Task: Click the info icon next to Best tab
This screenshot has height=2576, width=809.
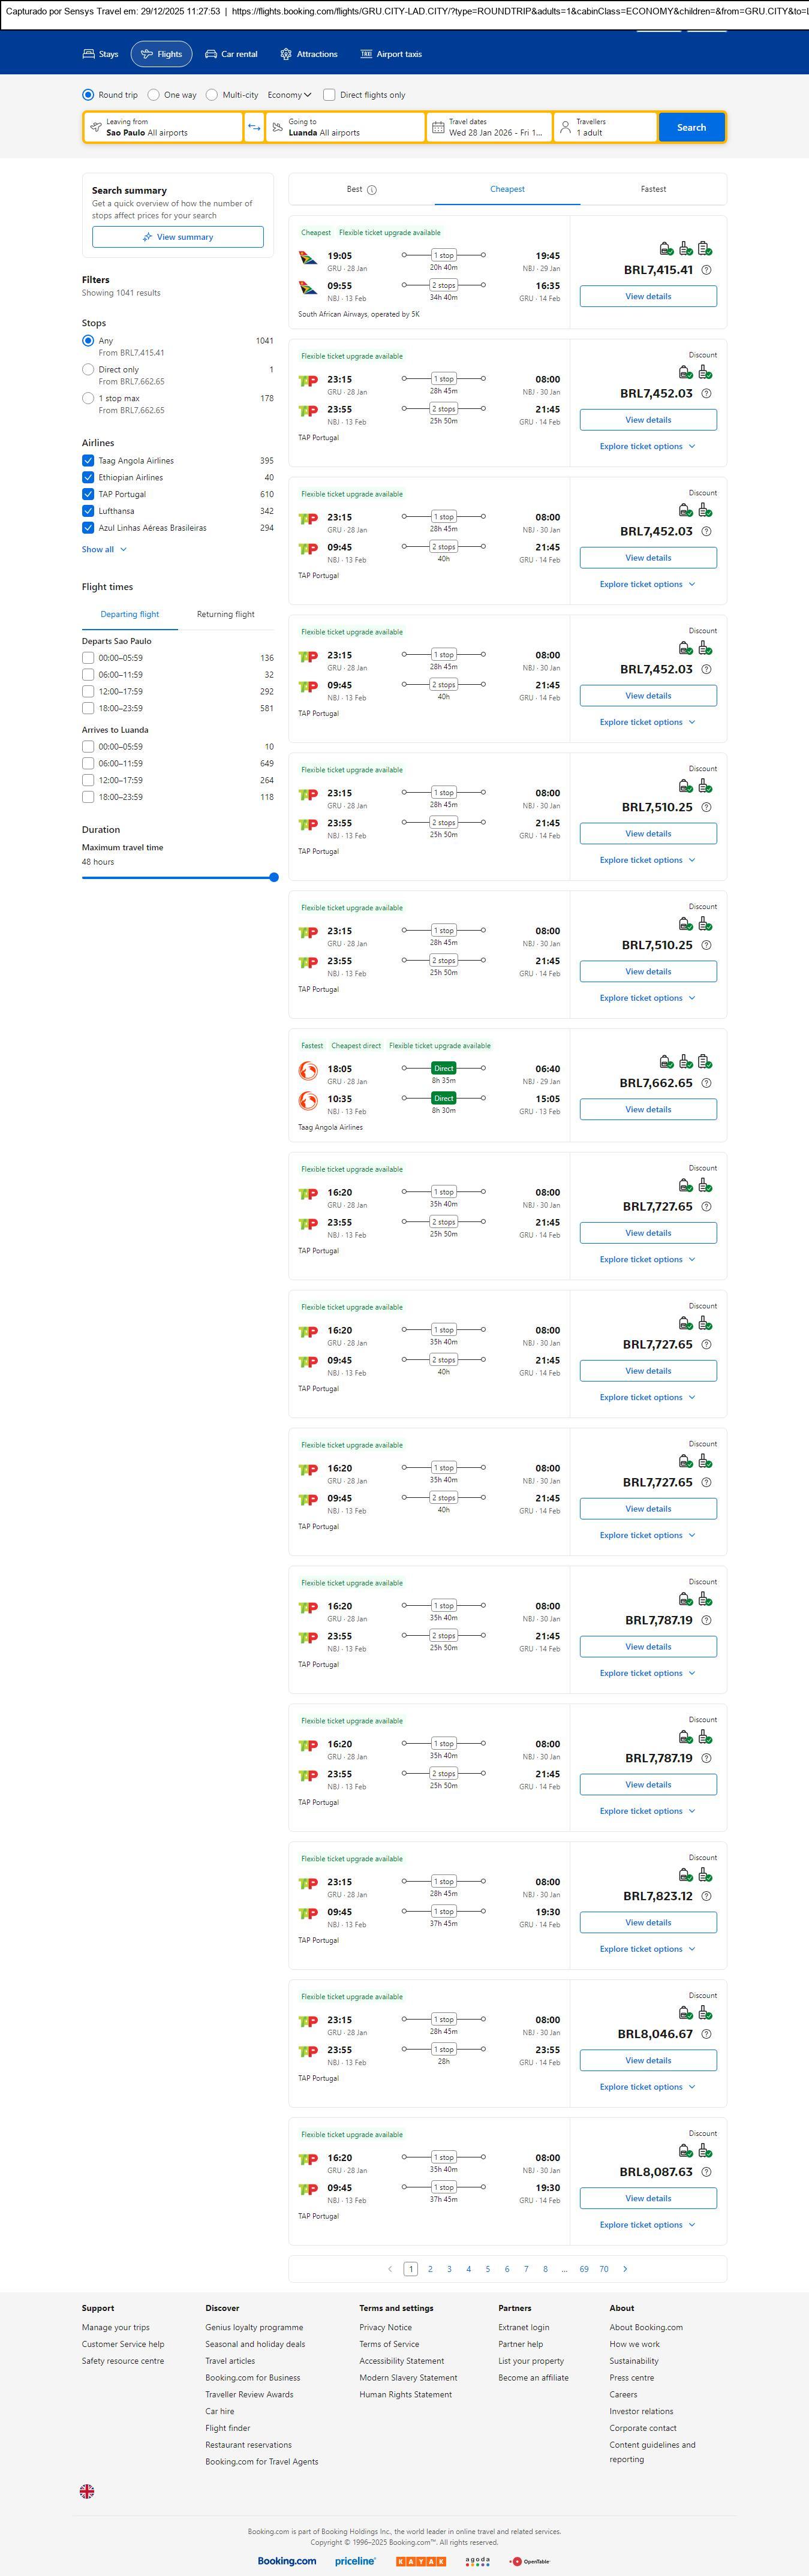Action: point(372,190)
